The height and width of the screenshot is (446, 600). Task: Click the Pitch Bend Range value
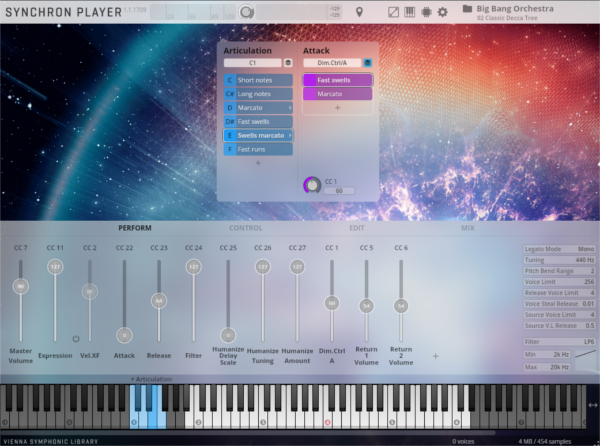tap(559, 271)
